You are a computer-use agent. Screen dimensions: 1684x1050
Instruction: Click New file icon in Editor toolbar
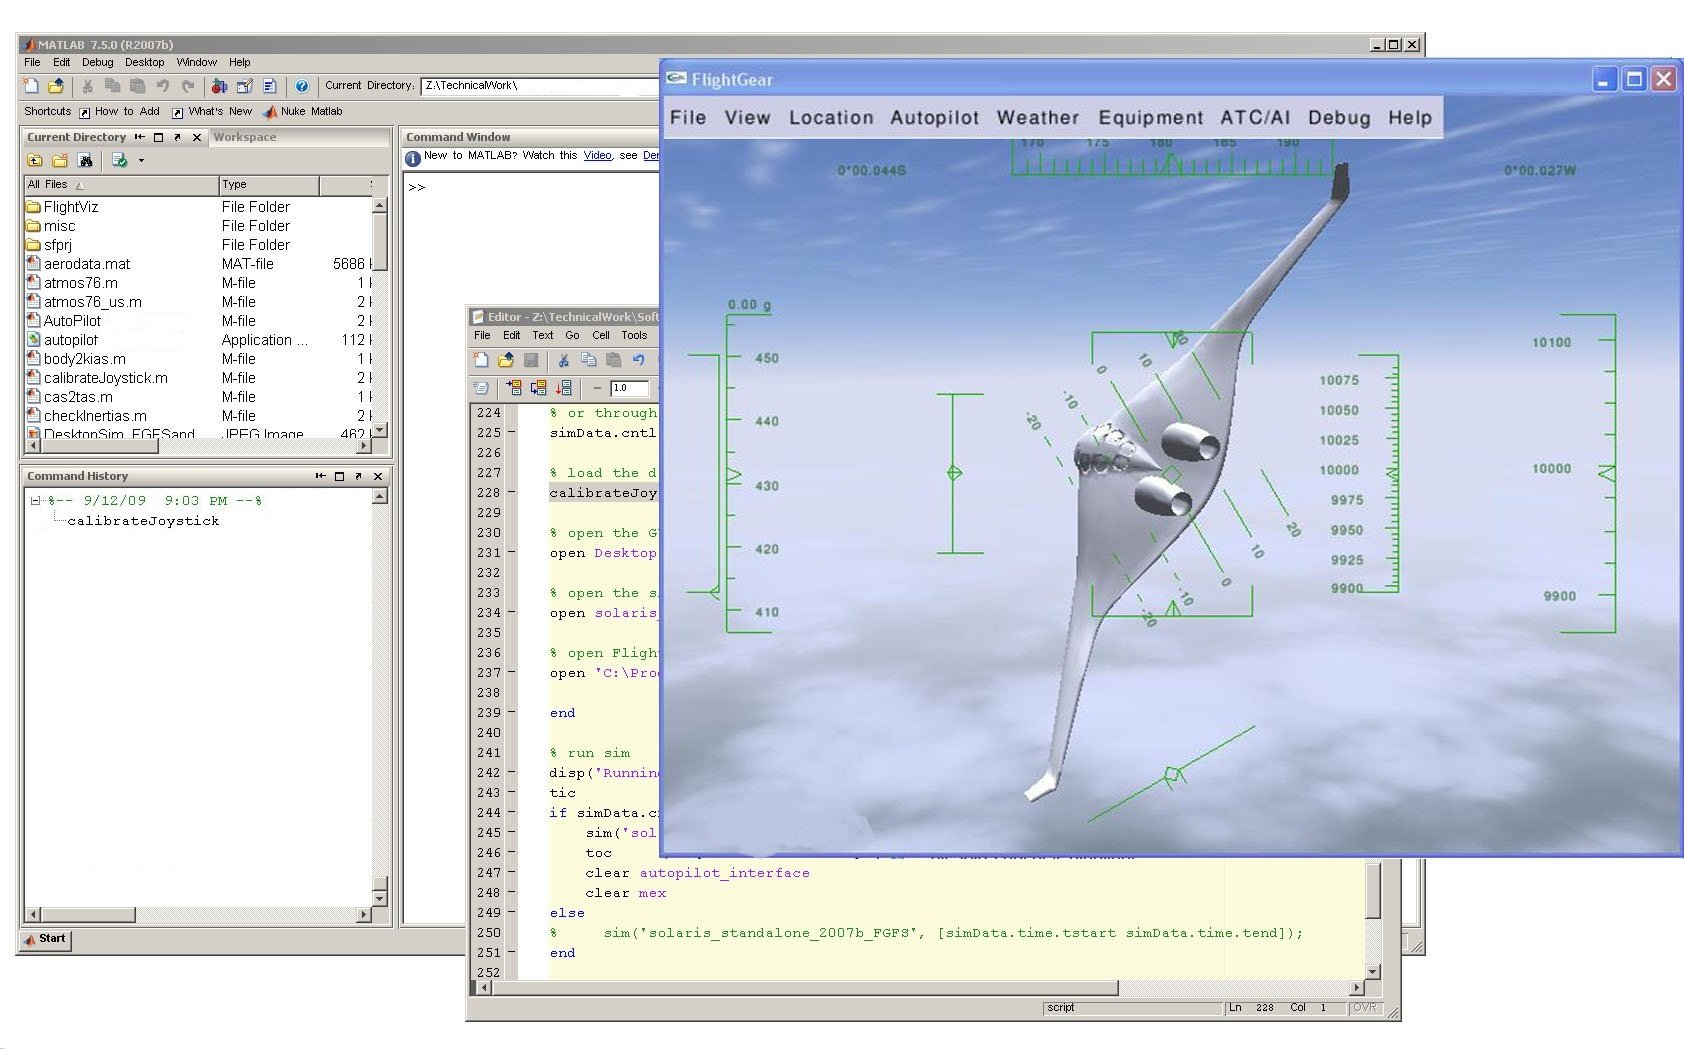coord(481,360)
